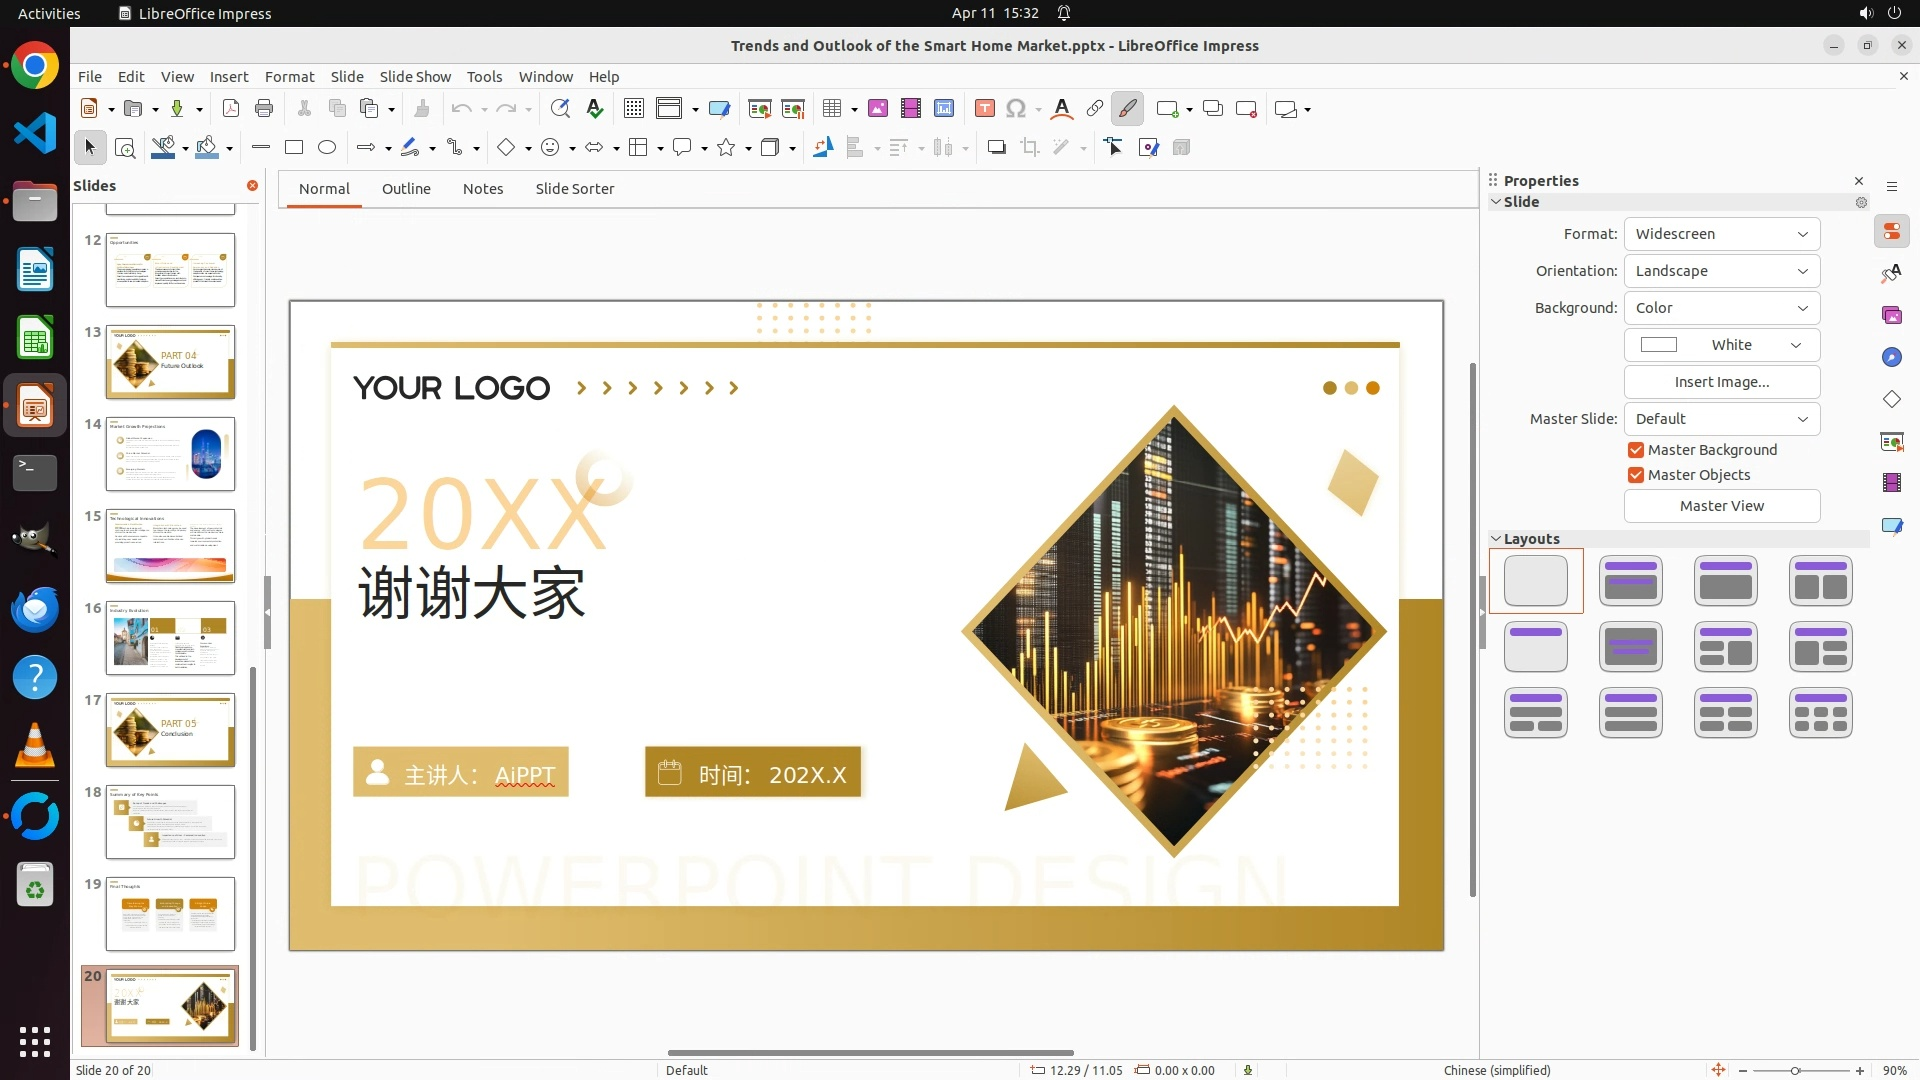Image resolution: width=1920 pixels, height=1080 pixels.
Task: Expand the Master Slide dropdown
Action: [x=1721, y=419]
